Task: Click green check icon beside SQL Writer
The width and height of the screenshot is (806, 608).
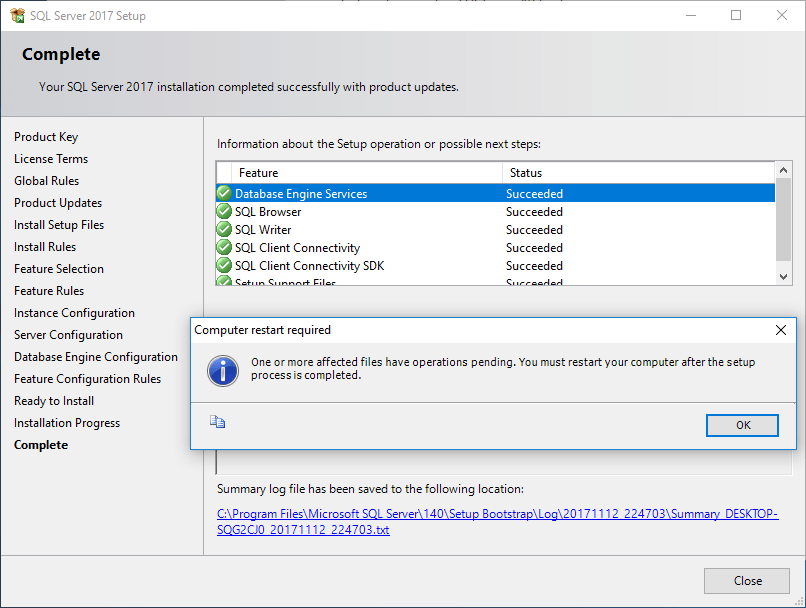Action: tap(224, 229)
